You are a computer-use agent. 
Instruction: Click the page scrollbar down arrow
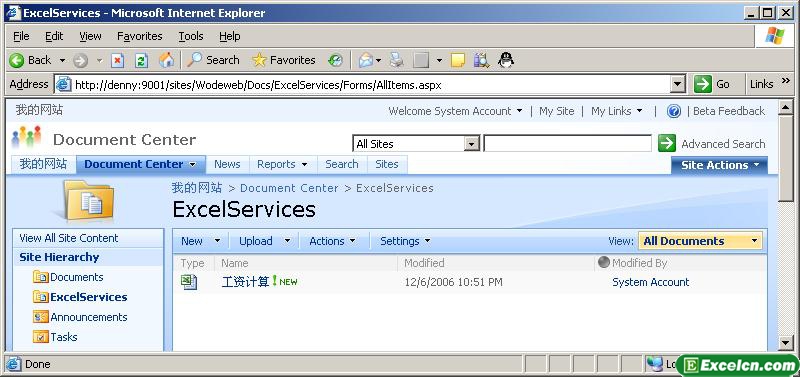[786, 343]
